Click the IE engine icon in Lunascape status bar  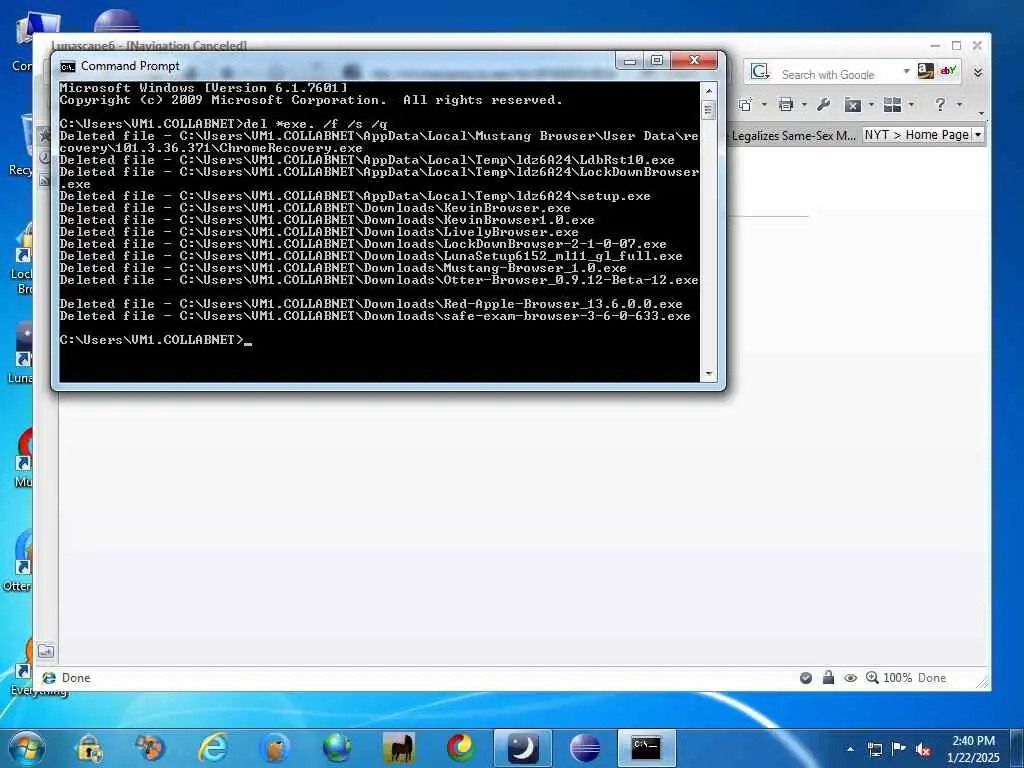pos(48,678)
